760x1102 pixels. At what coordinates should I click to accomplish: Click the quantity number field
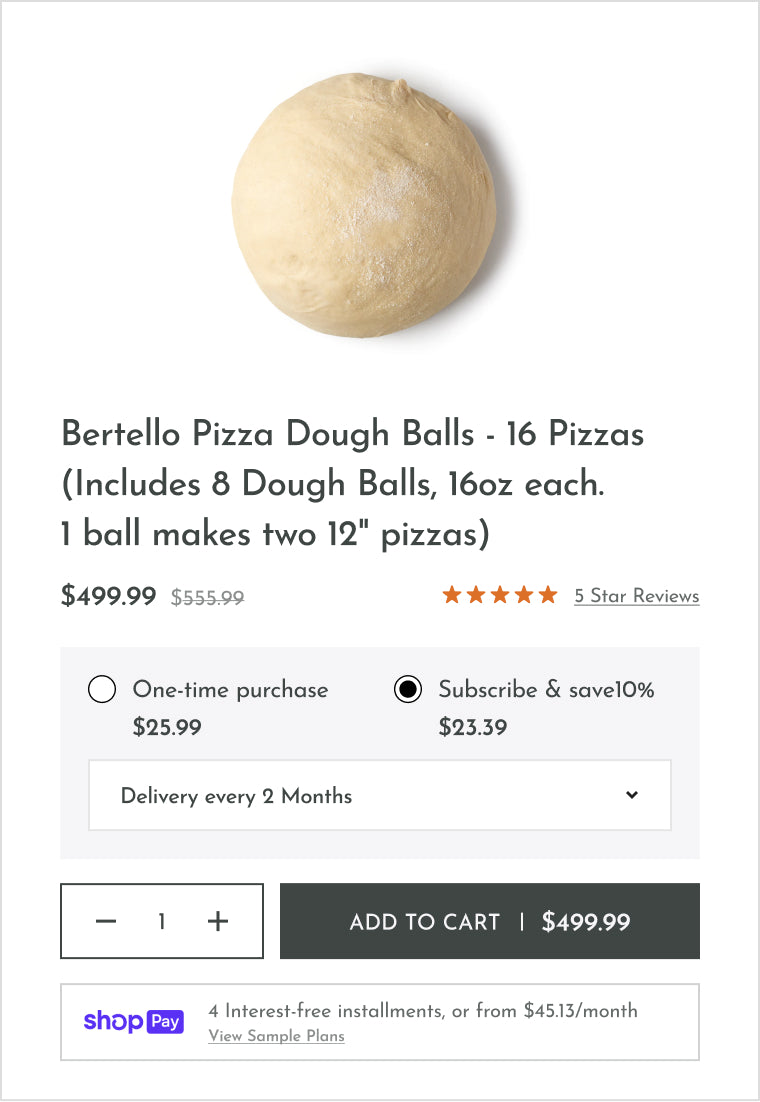pos(162,921)
